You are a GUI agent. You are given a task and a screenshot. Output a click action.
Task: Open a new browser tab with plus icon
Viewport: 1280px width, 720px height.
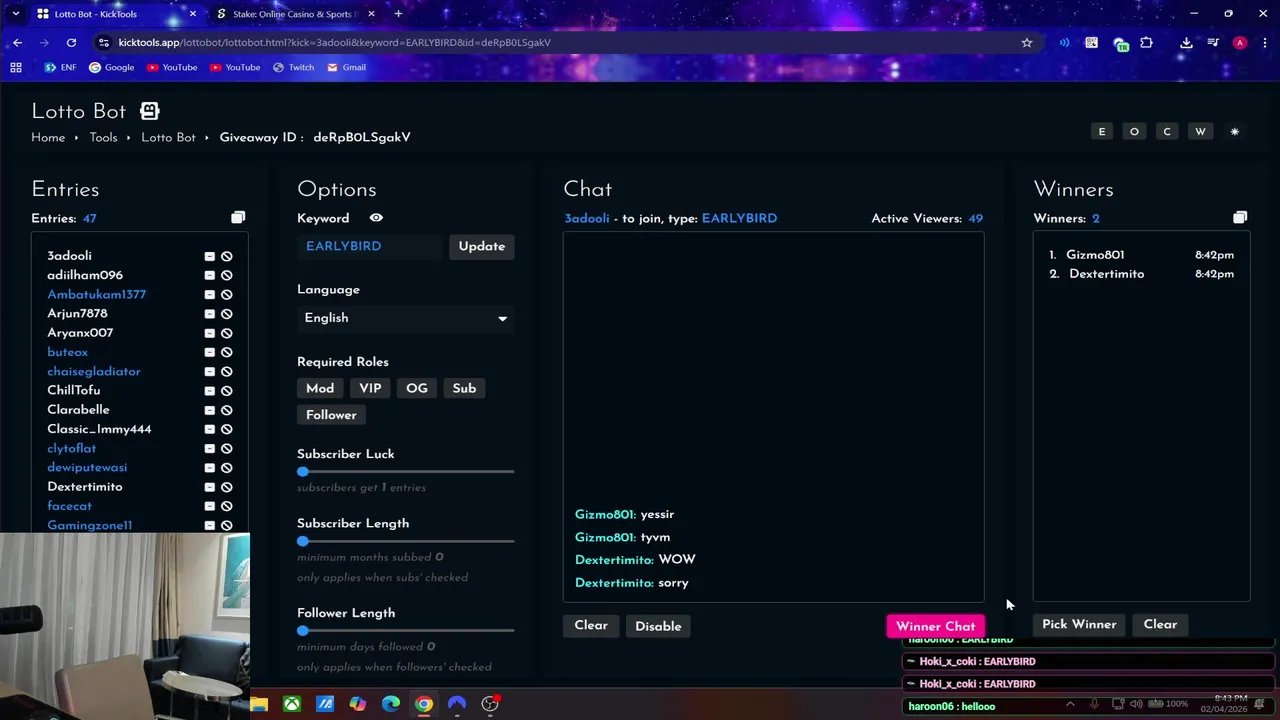[x=398, y=14]
